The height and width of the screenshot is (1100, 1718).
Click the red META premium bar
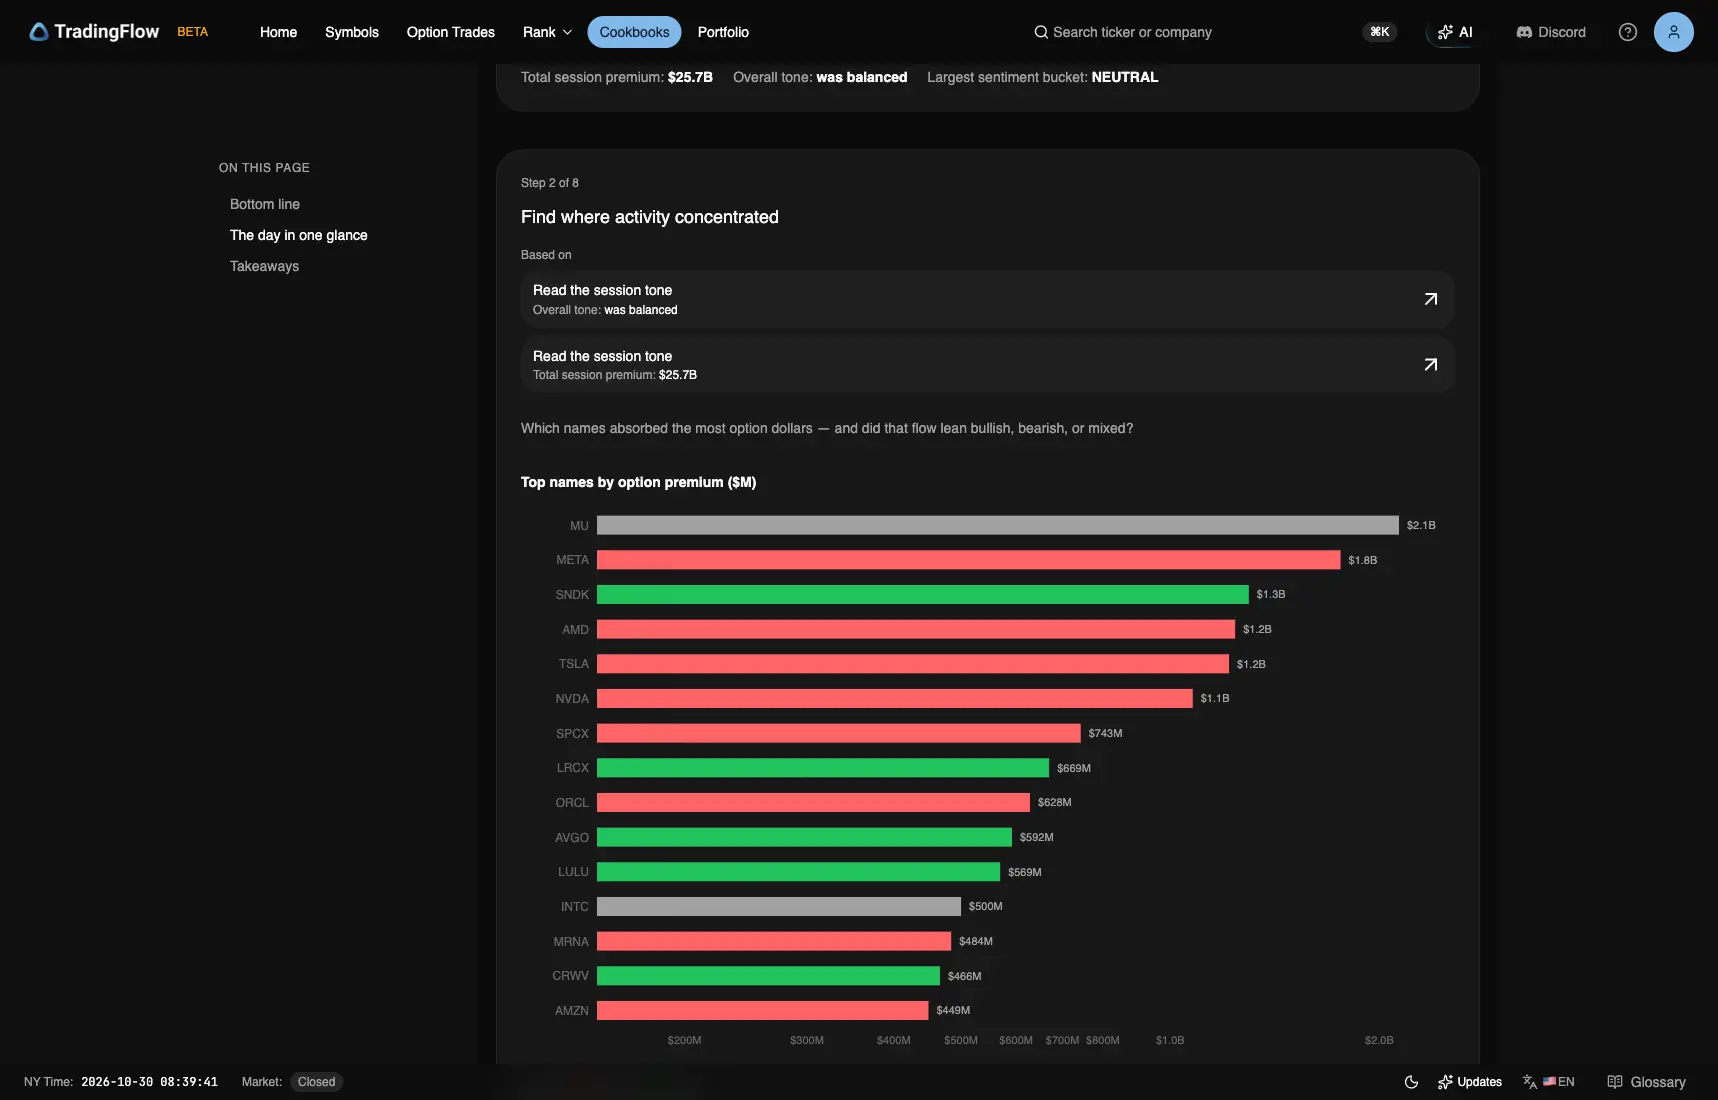tap(969, 560)
